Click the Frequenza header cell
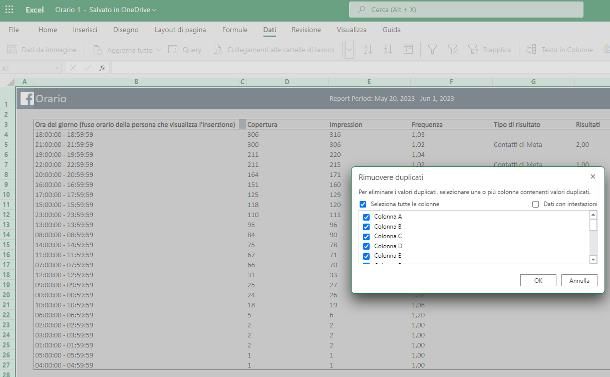 [x=451, y=124]
